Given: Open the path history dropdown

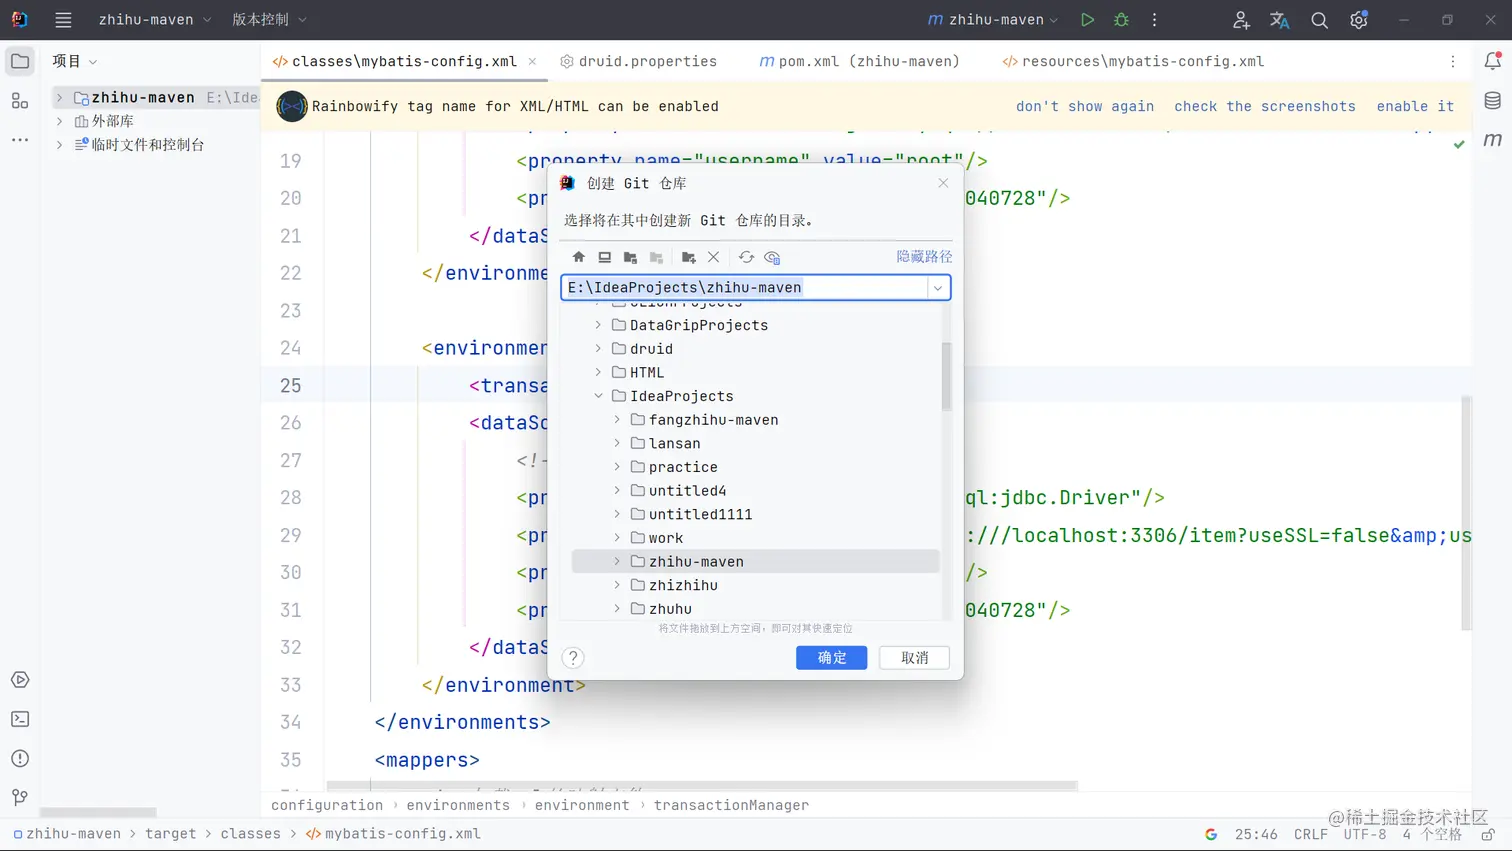Looking at the screenshot, I should tap(938, 288).
